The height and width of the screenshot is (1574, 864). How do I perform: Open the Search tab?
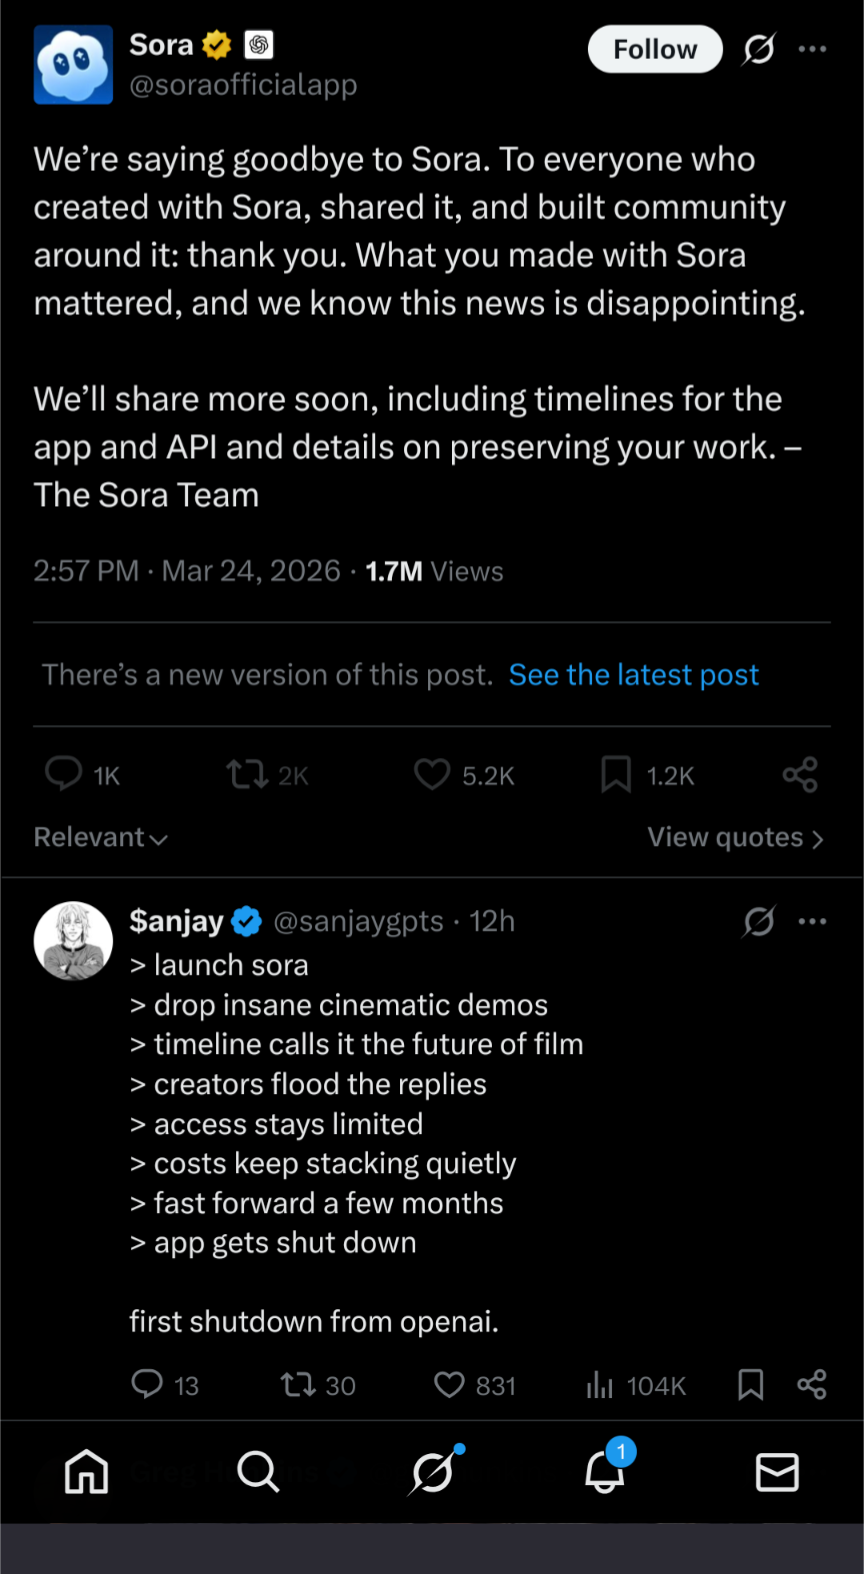[258, 1472]
